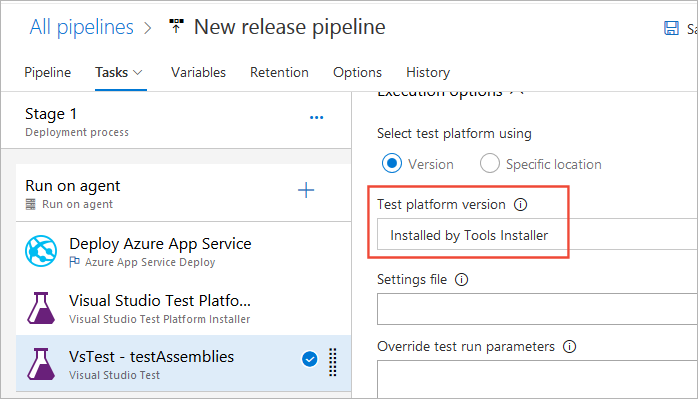
Task: Click the Visual Studio Test Platform flask icon
Action: click(41, 308)
